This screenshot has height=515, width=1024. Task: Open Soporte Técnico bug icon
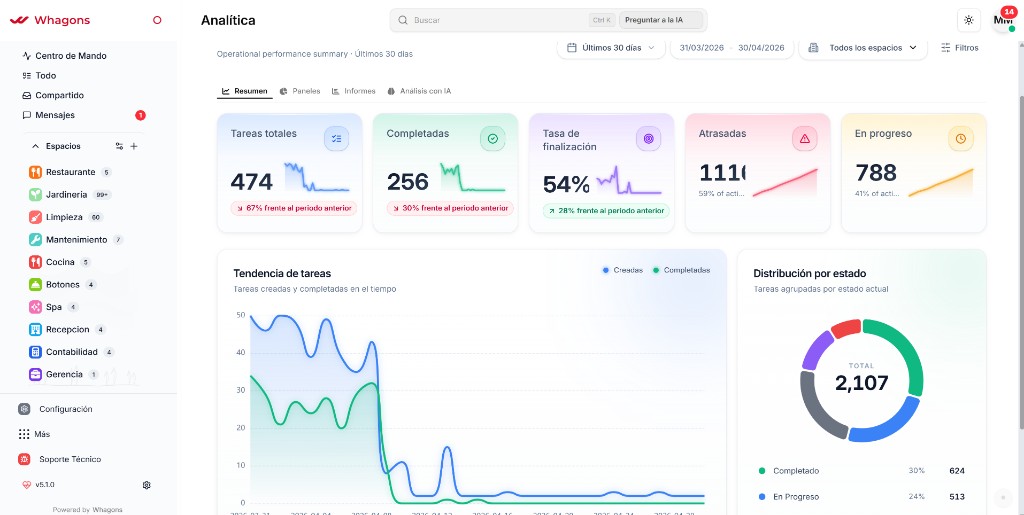pos(24,460)
